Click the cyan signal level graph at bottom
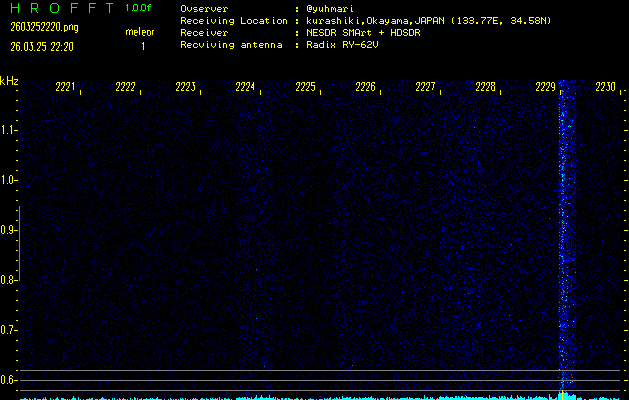This screenshot has height=400, width=629. pos(300,397)
